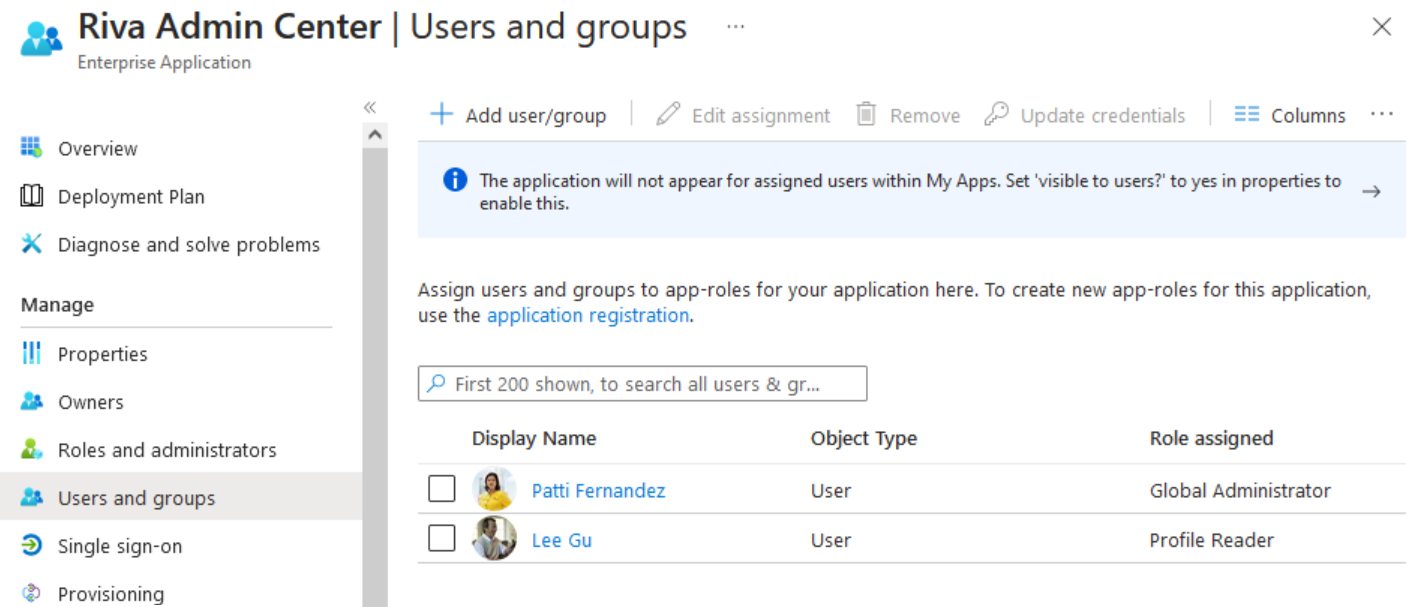The height and width of the screenshot is (607, 1420).
Task: Click the Deployment Plan book icon
Action: coord(32,196)
